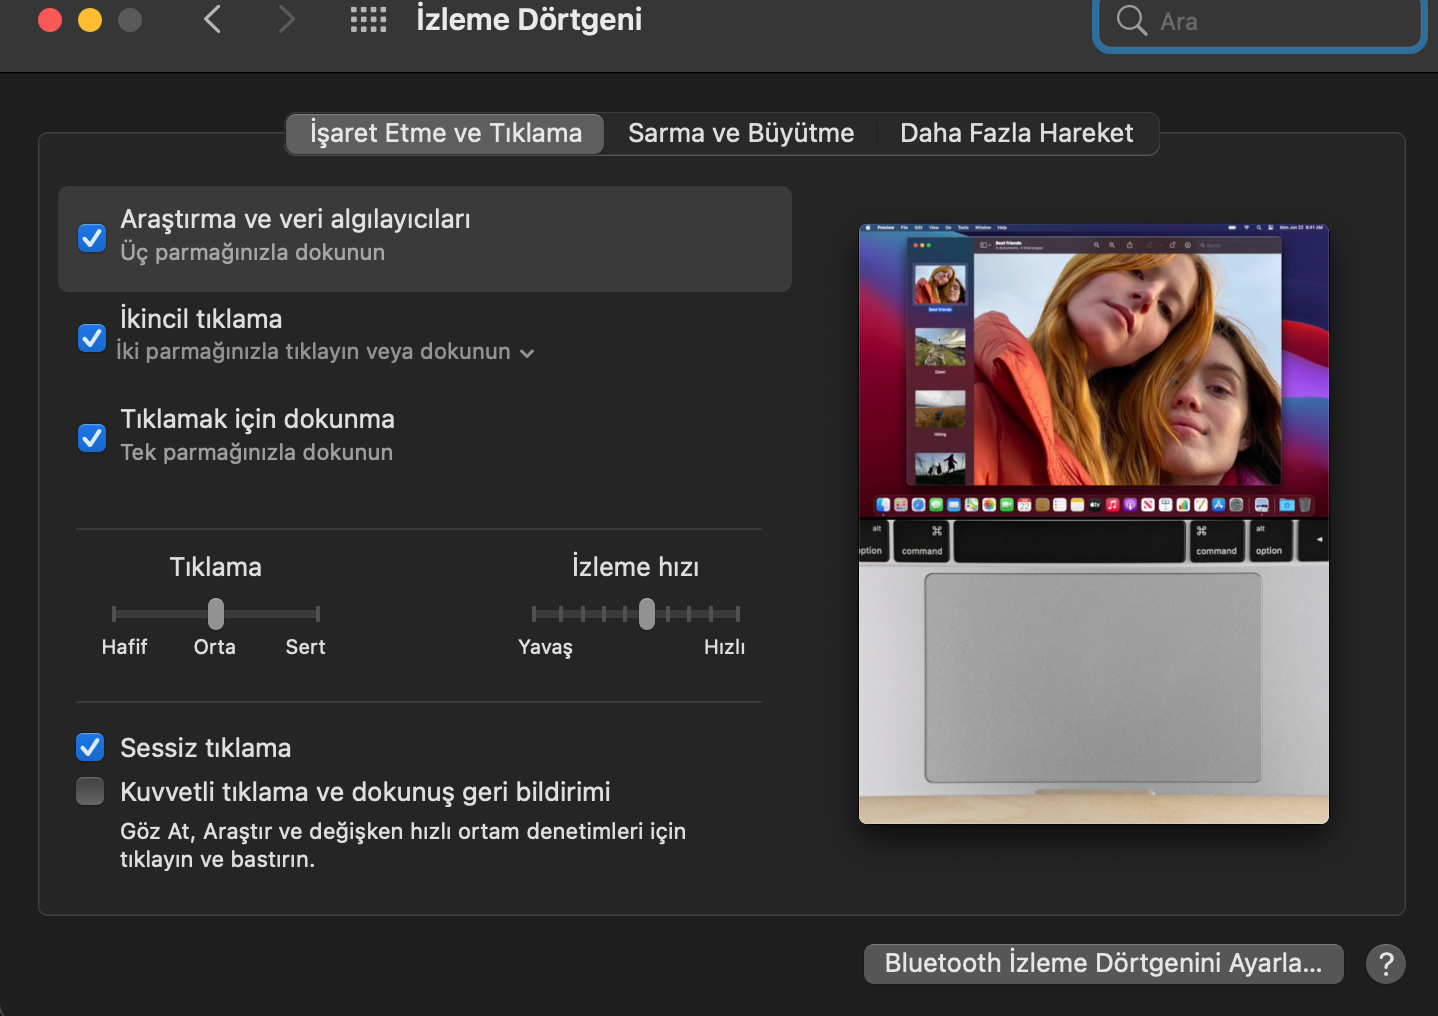Expand the İki parmağınızla tıklayın dropdown
The width and height of the screenshot is (1438, 1016).
tap(526, 353)
